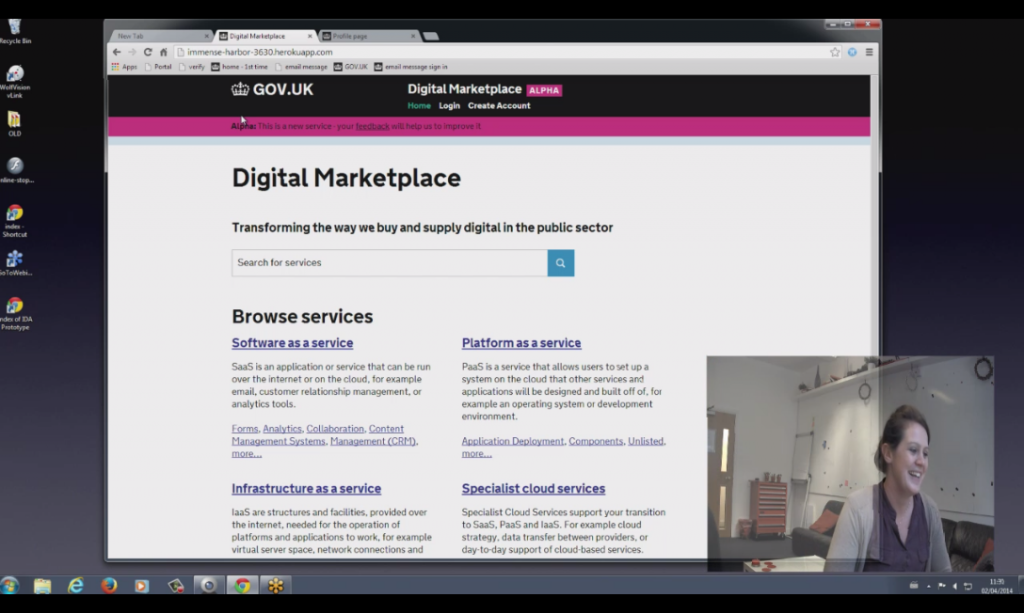Click the yellow flower taskbar icon
The image size is (1024, 613).
click(276, 586)
